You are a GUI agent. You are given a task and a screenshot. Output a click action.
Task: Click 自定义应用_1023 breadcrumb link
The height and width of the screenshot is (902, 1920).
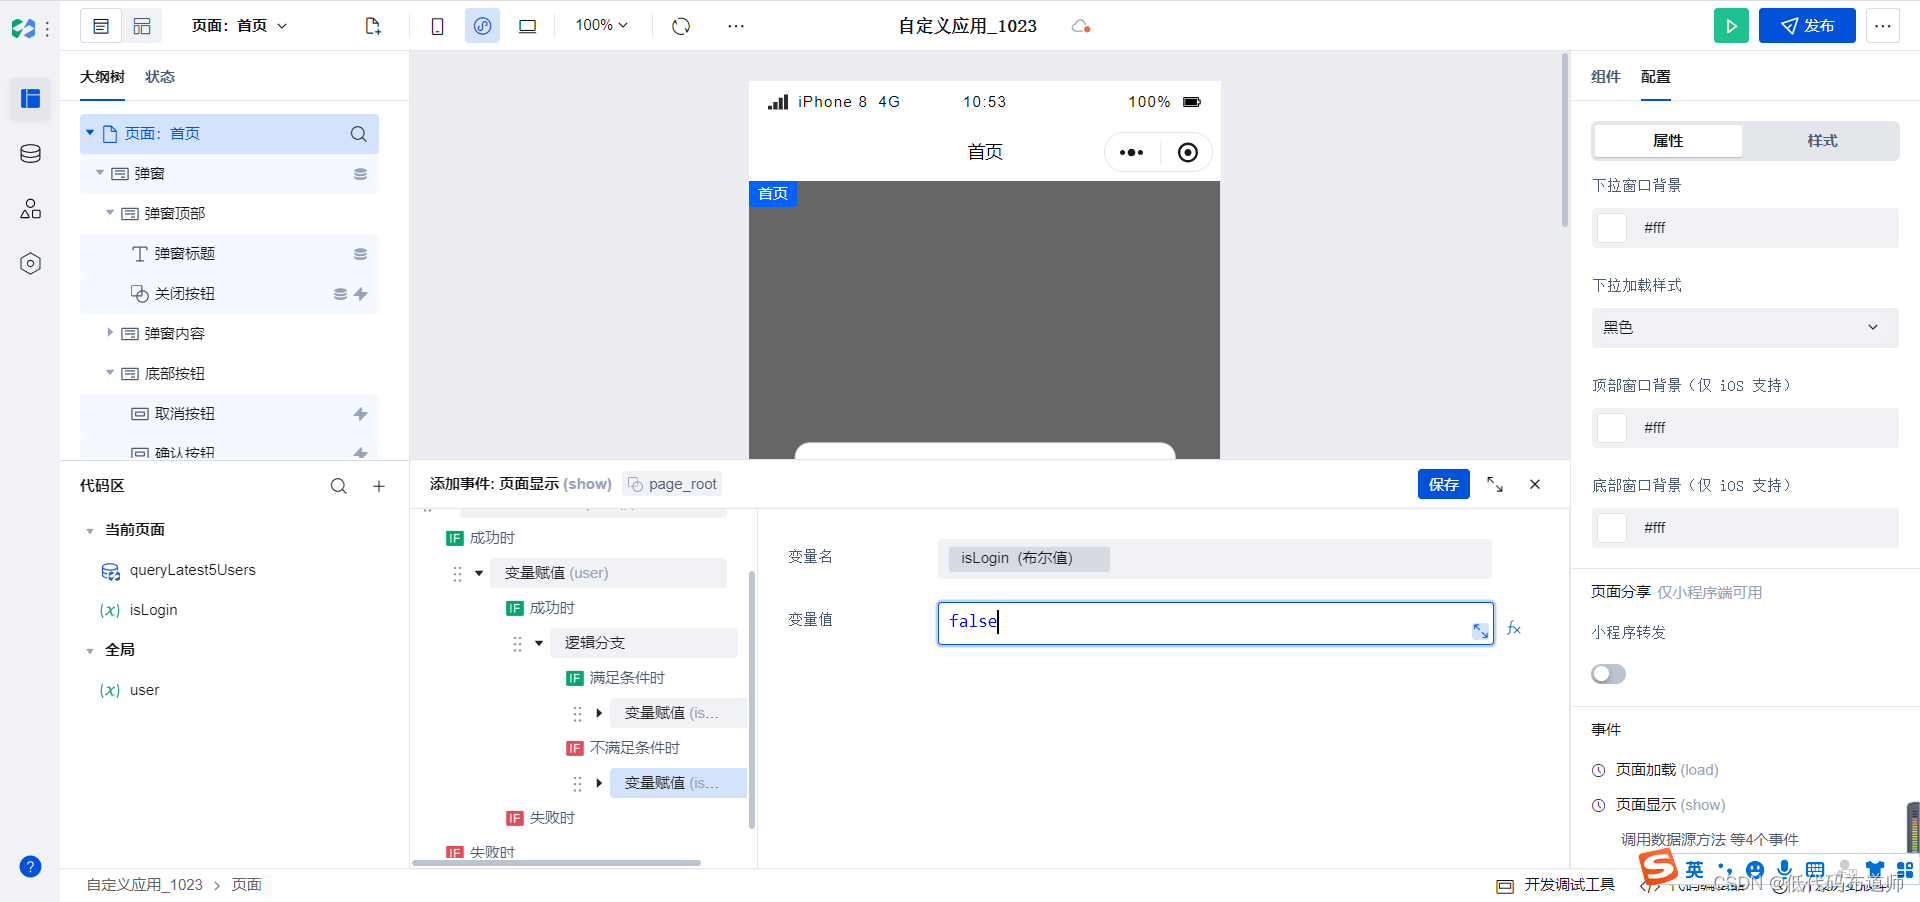145,885
